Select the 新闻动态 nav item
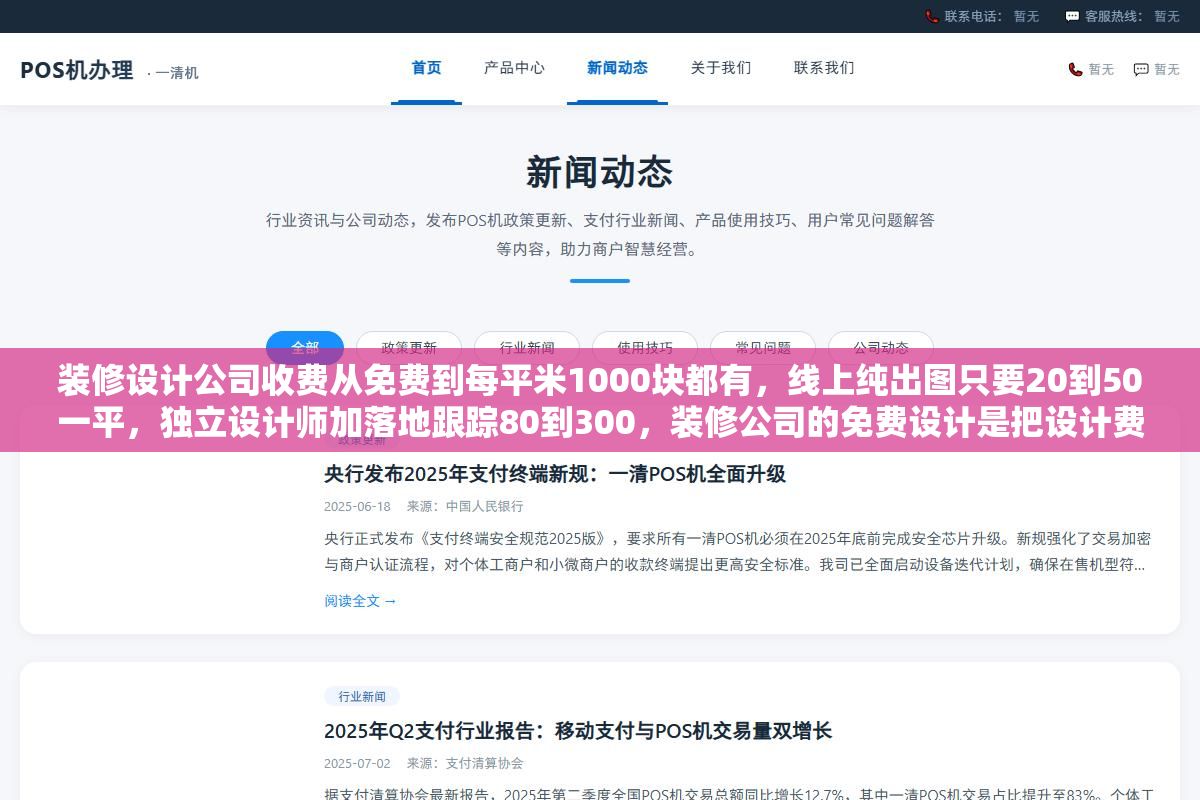 [x=617, y=68]
